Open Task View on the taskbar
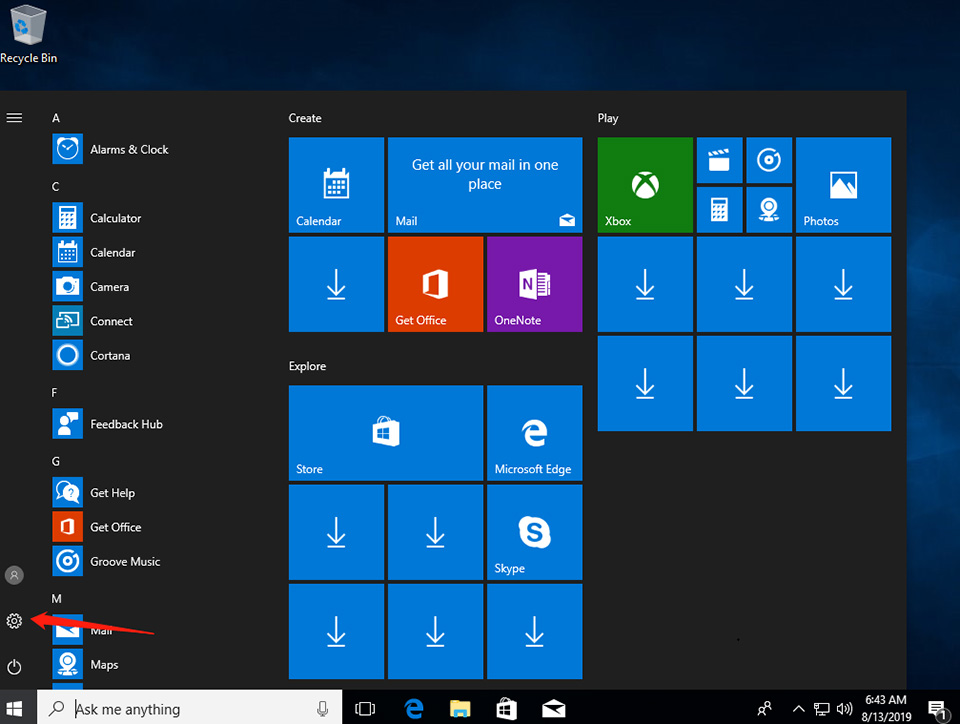The height and width of the screenshot is (724, 960). point(365,709)
